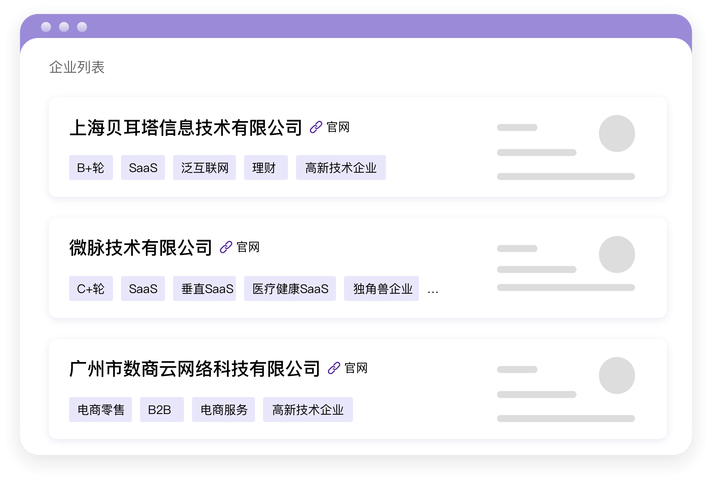Select the SaaS tag under 上海贝耳塔信息技术有限公司
The image size is (712, 481).
(x=143, y=168)
